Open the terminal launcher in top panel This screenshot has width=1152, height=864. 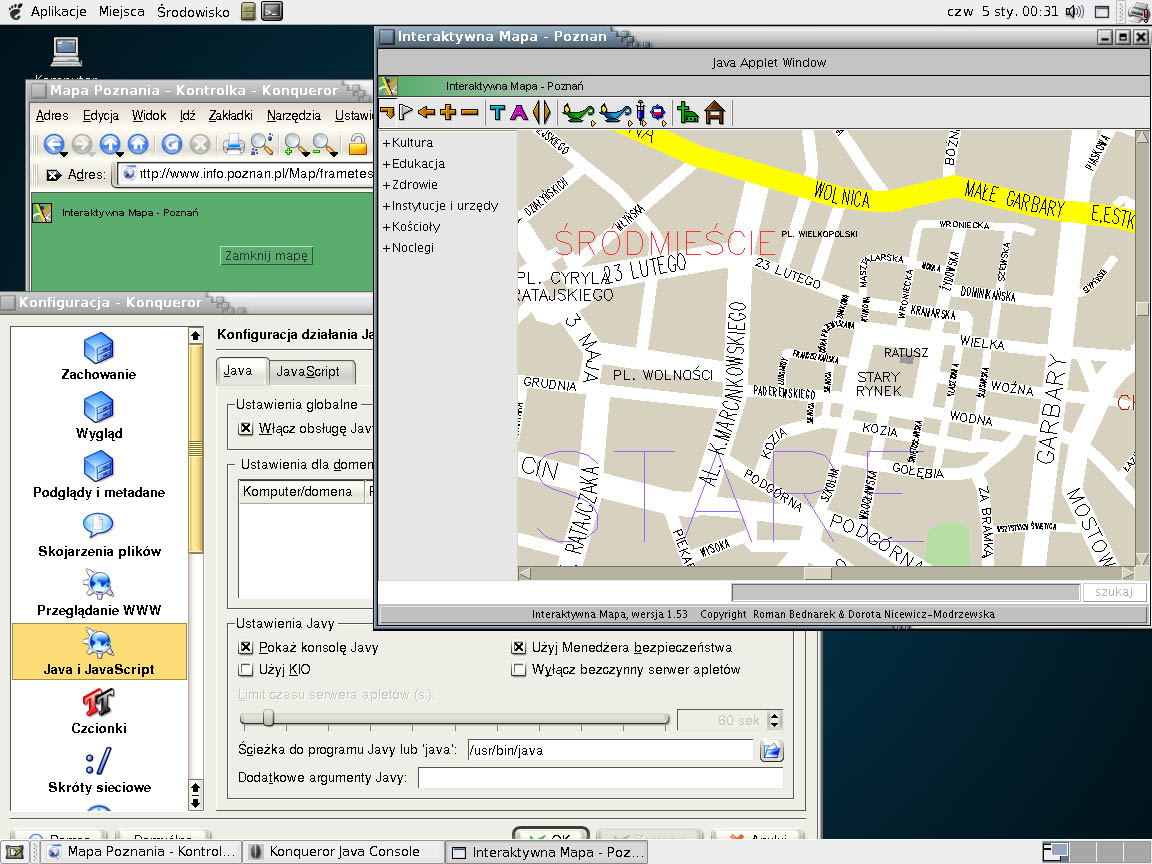tap(272, 11)
